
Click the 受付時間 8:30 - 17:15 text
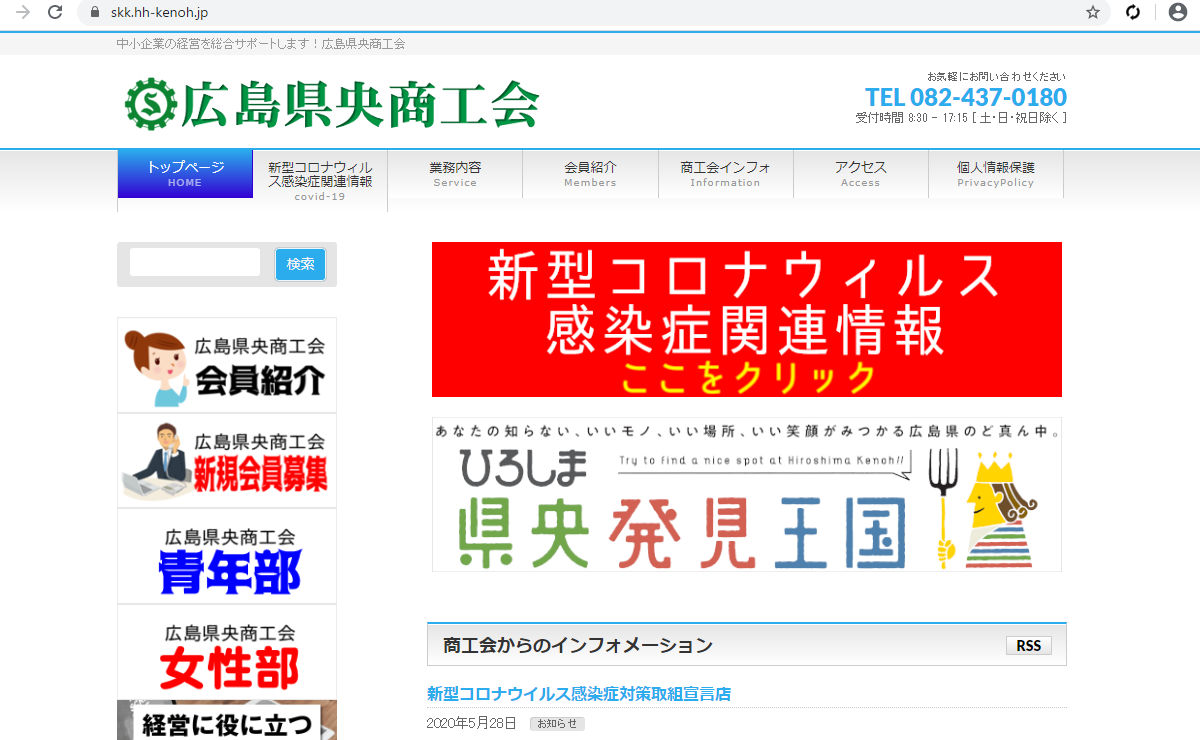tap(961, 118)
